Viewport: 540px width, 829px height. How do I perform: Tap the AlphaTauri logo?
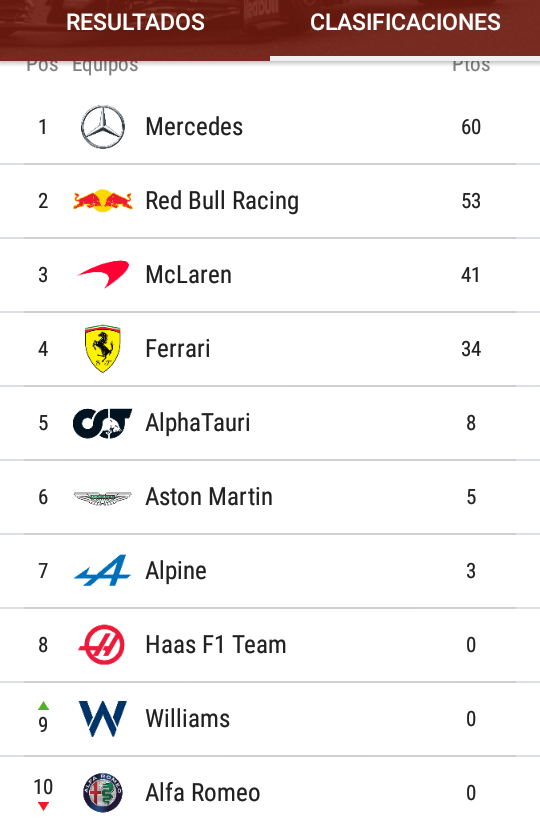click(103, 423)
